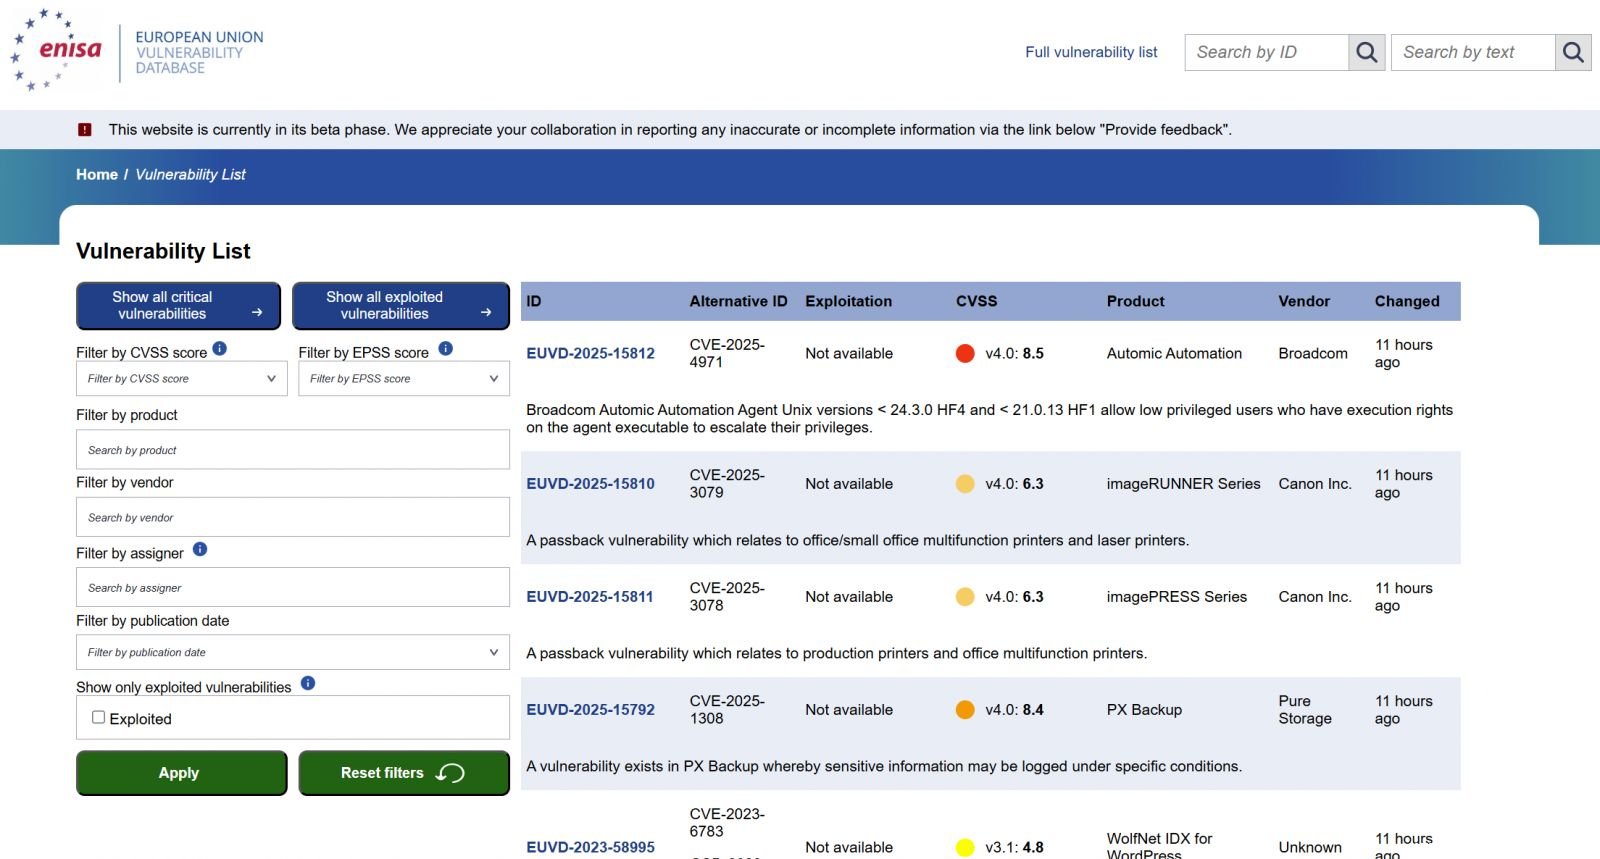The height and width of the screenshot is (859, 1600).
Task: Open vulnerability EUVD-2023-58995
Action: tap(590, 848)
